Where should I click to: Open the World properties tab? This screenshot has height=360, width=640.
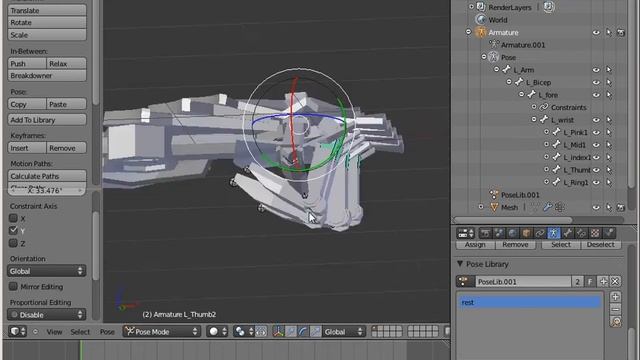513,233
